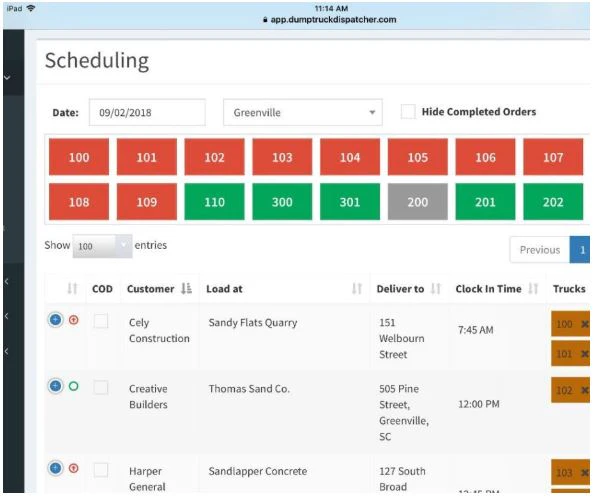
Task: Go to page 1 of results
Action: click(580, 250)
